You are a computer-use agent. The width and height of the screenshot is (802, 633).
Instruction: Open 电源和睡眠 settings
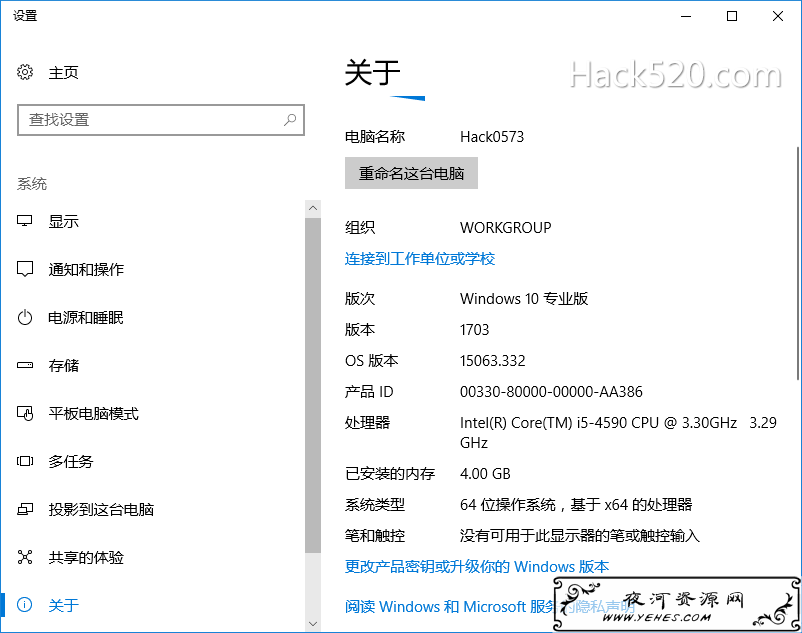[x=86, y=318]
